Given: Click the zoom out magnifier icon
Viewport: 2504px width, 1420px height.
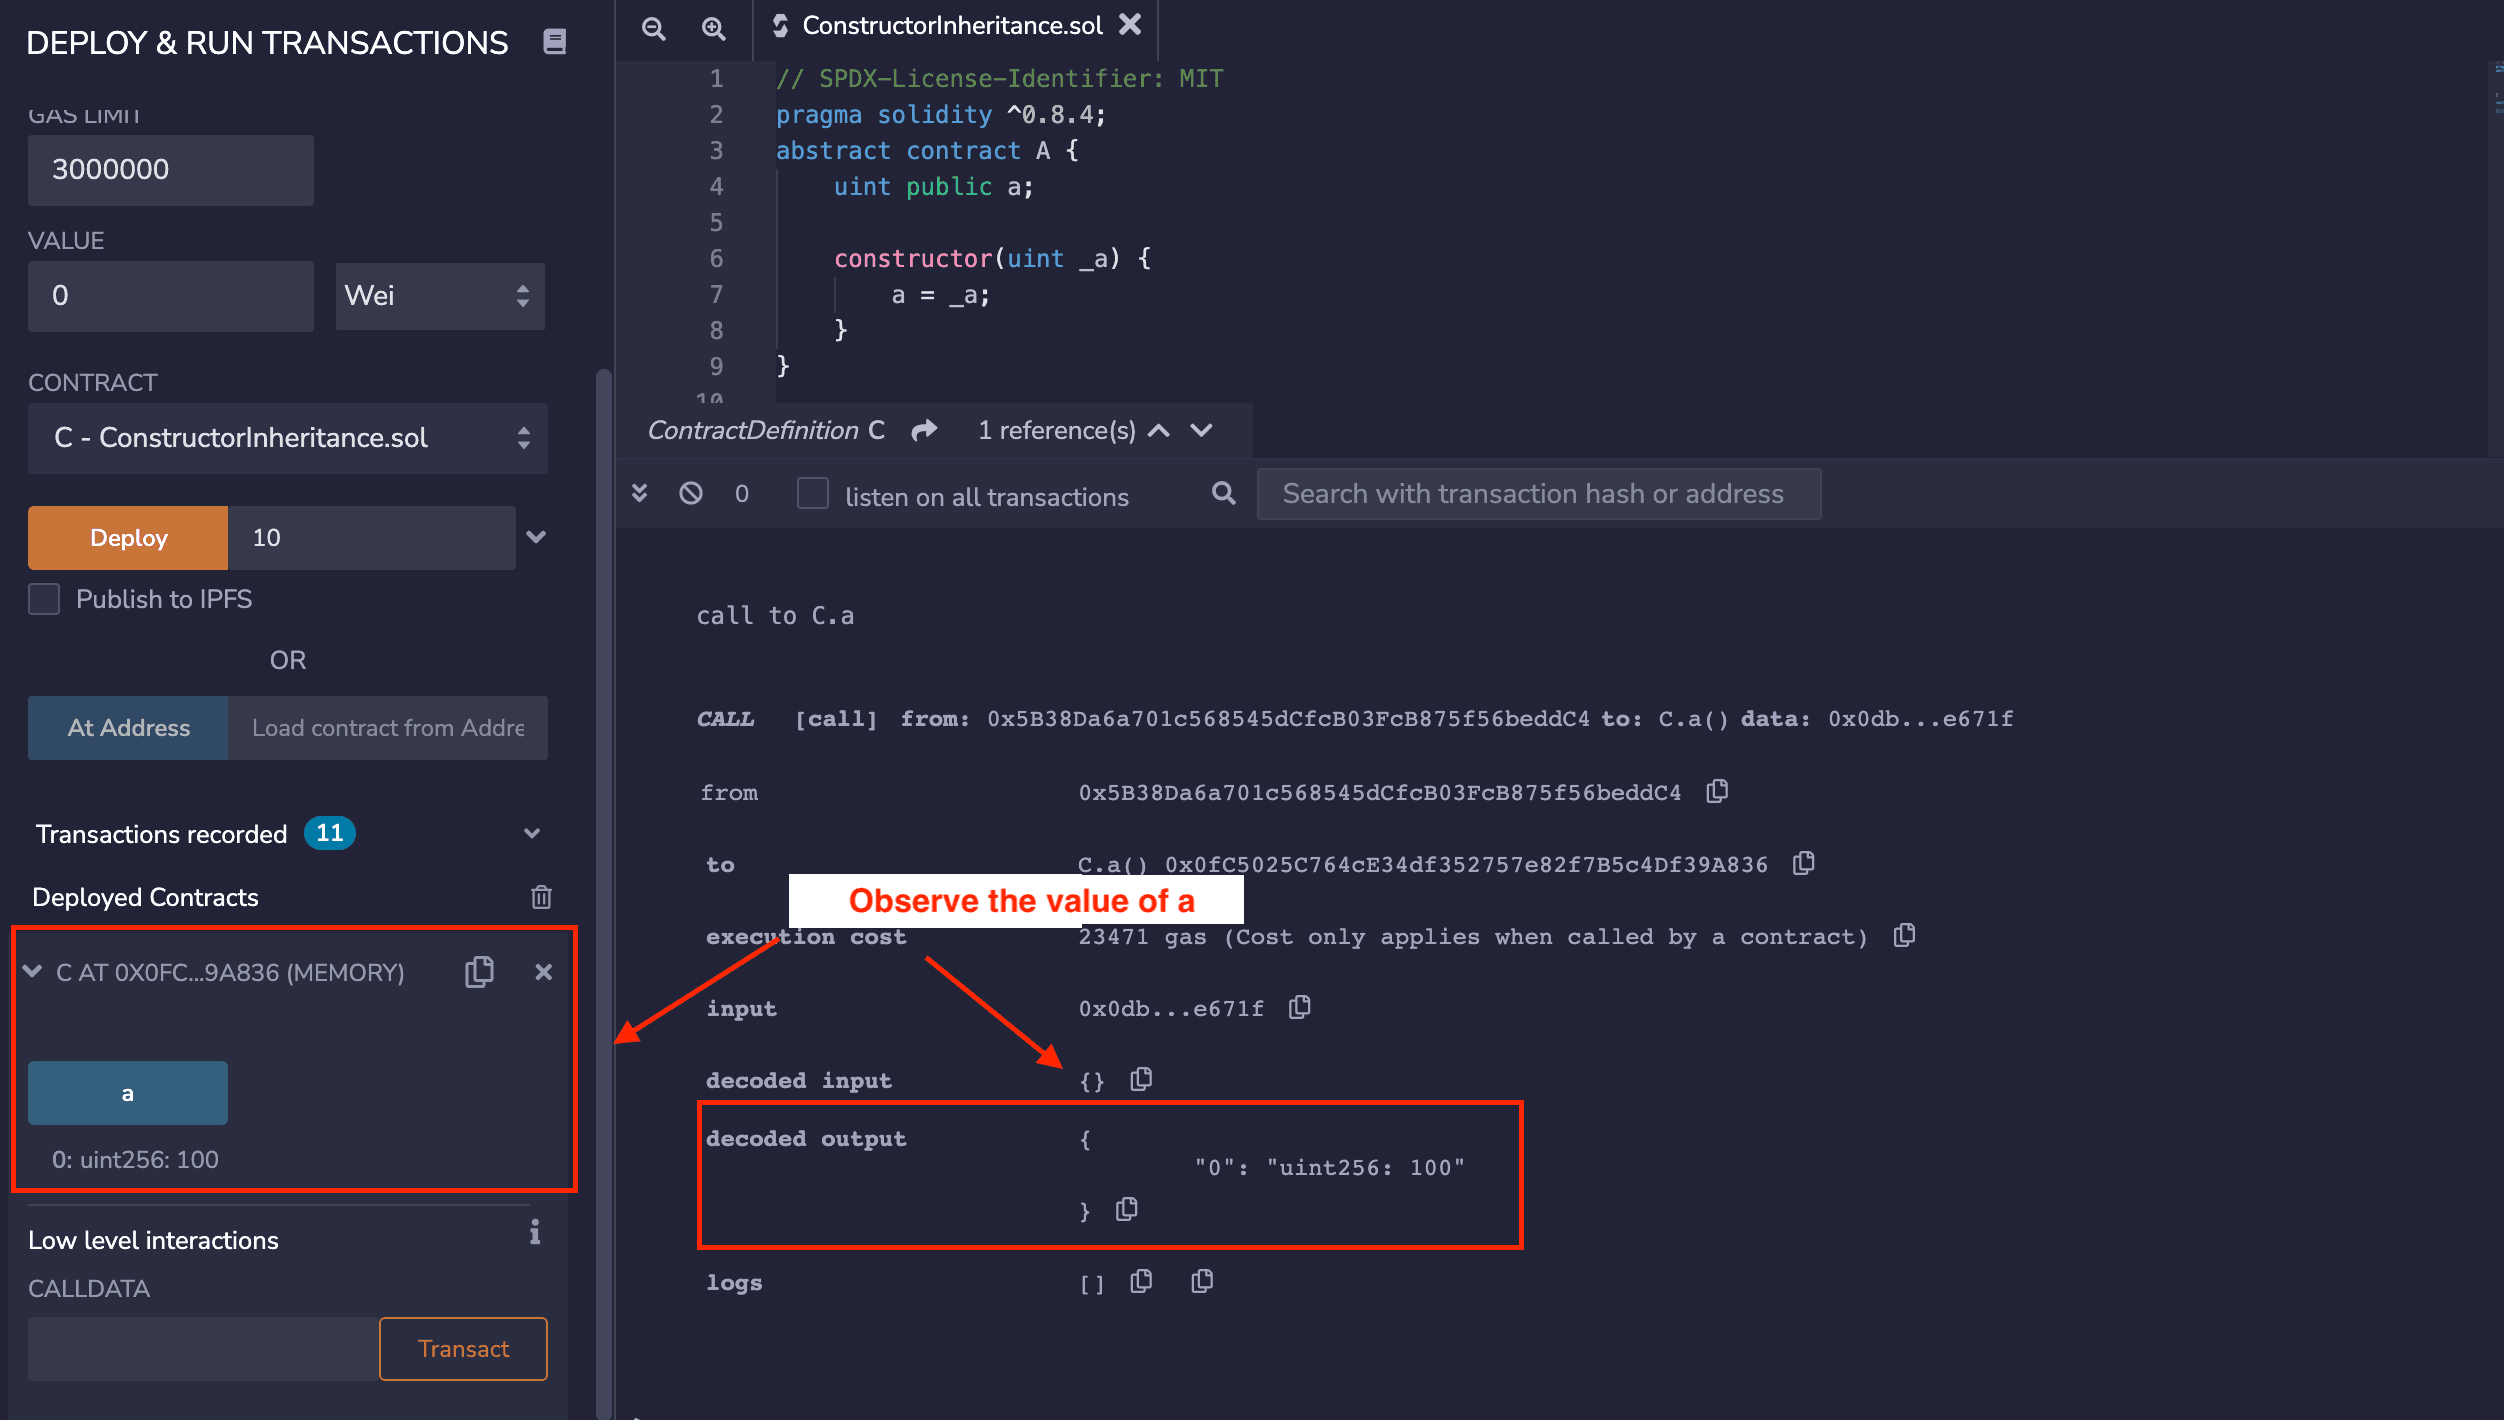Looking at the screenshot, I should click(x=653, y=28).
